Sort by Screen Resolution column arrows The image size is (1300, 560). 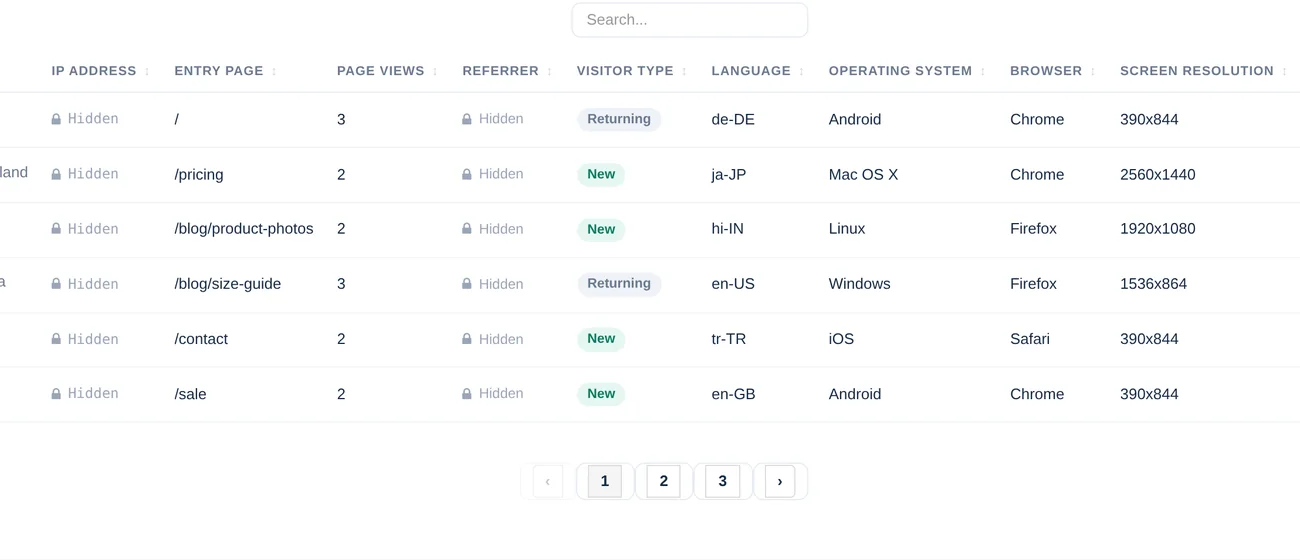tap(1284, 72)
